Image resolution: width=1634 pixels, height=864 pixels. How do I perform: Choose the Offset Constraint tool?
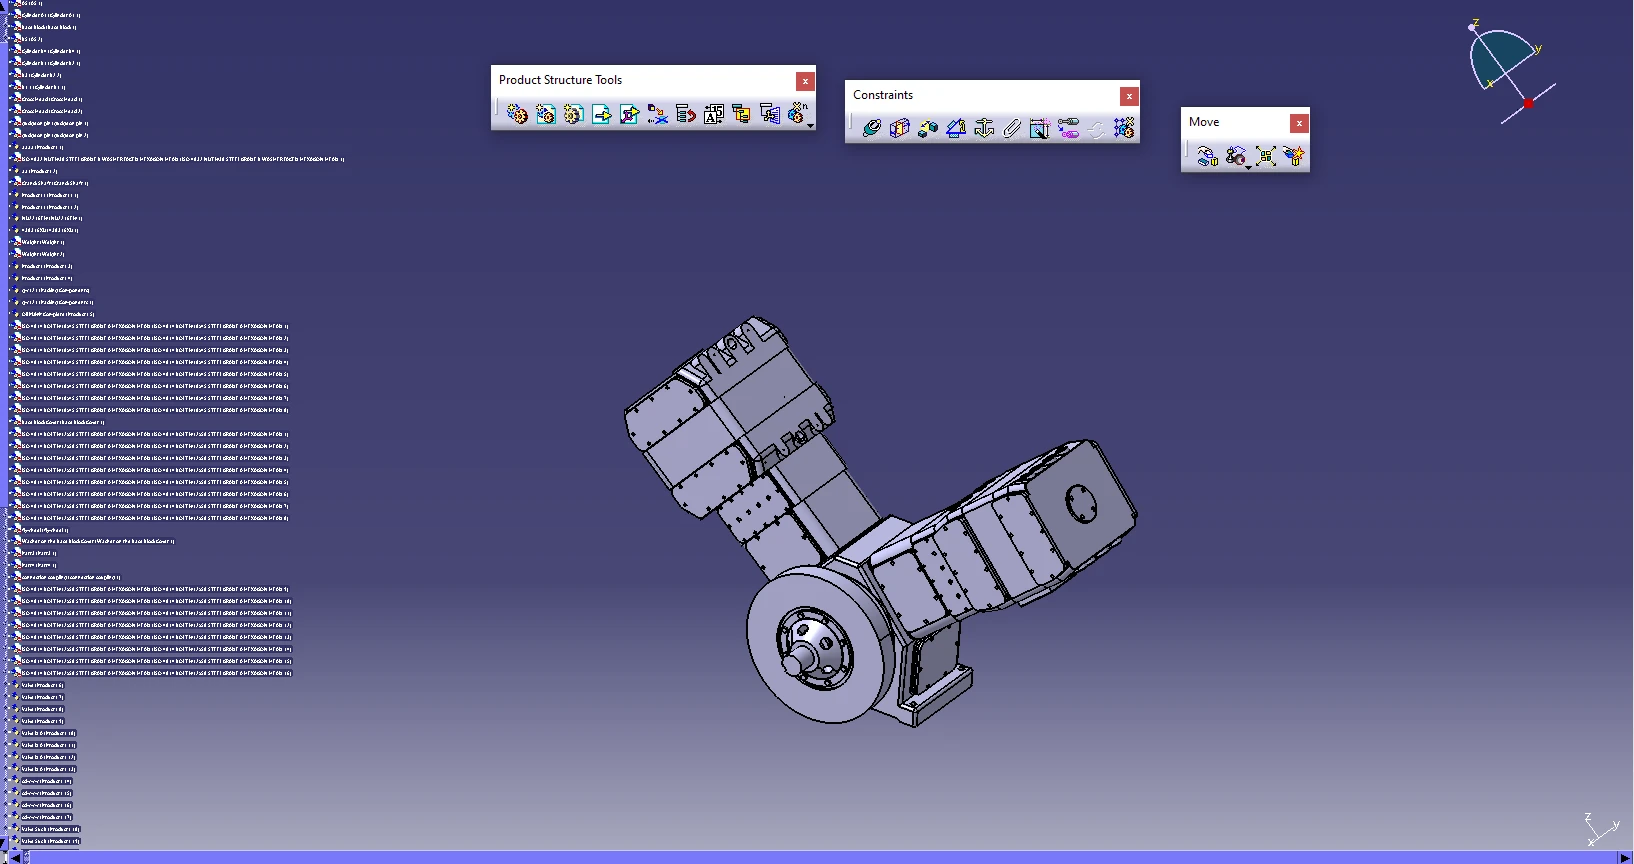click(x=928, y=128)
